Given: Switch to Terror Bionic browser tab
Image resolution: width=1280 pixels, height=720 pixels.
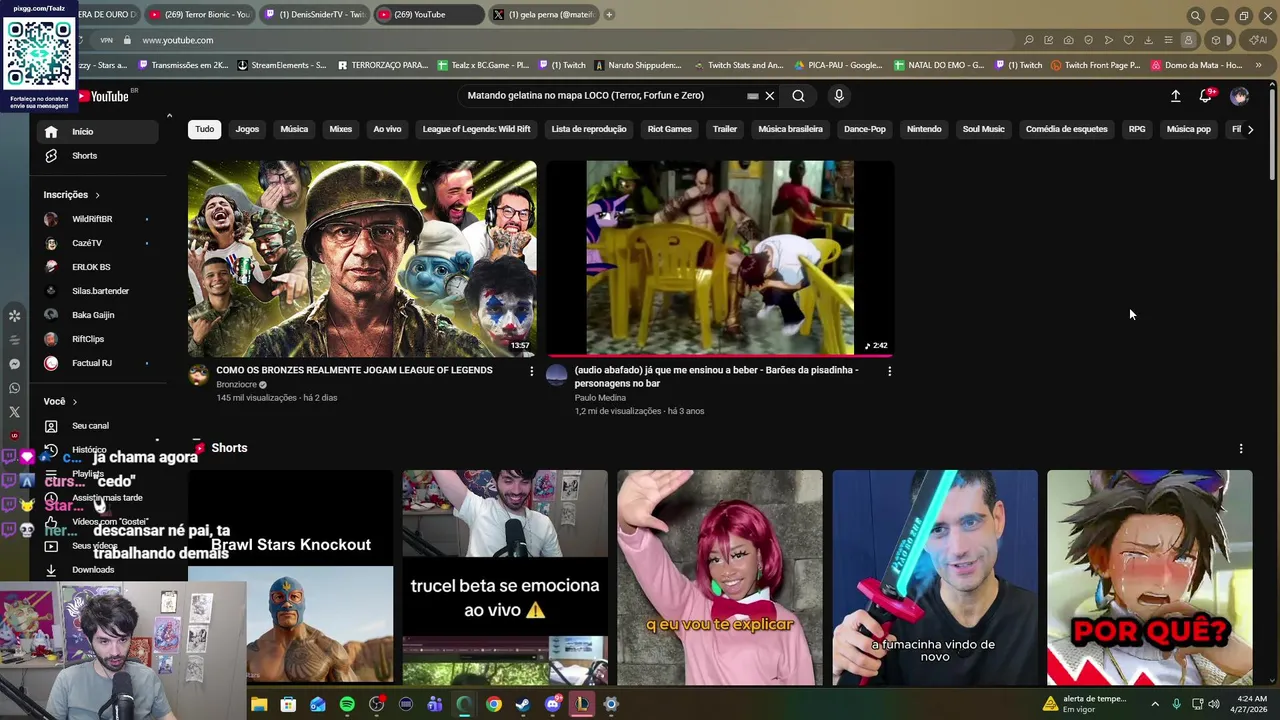Looking at the screenshot, I should (x=198, y=15).
